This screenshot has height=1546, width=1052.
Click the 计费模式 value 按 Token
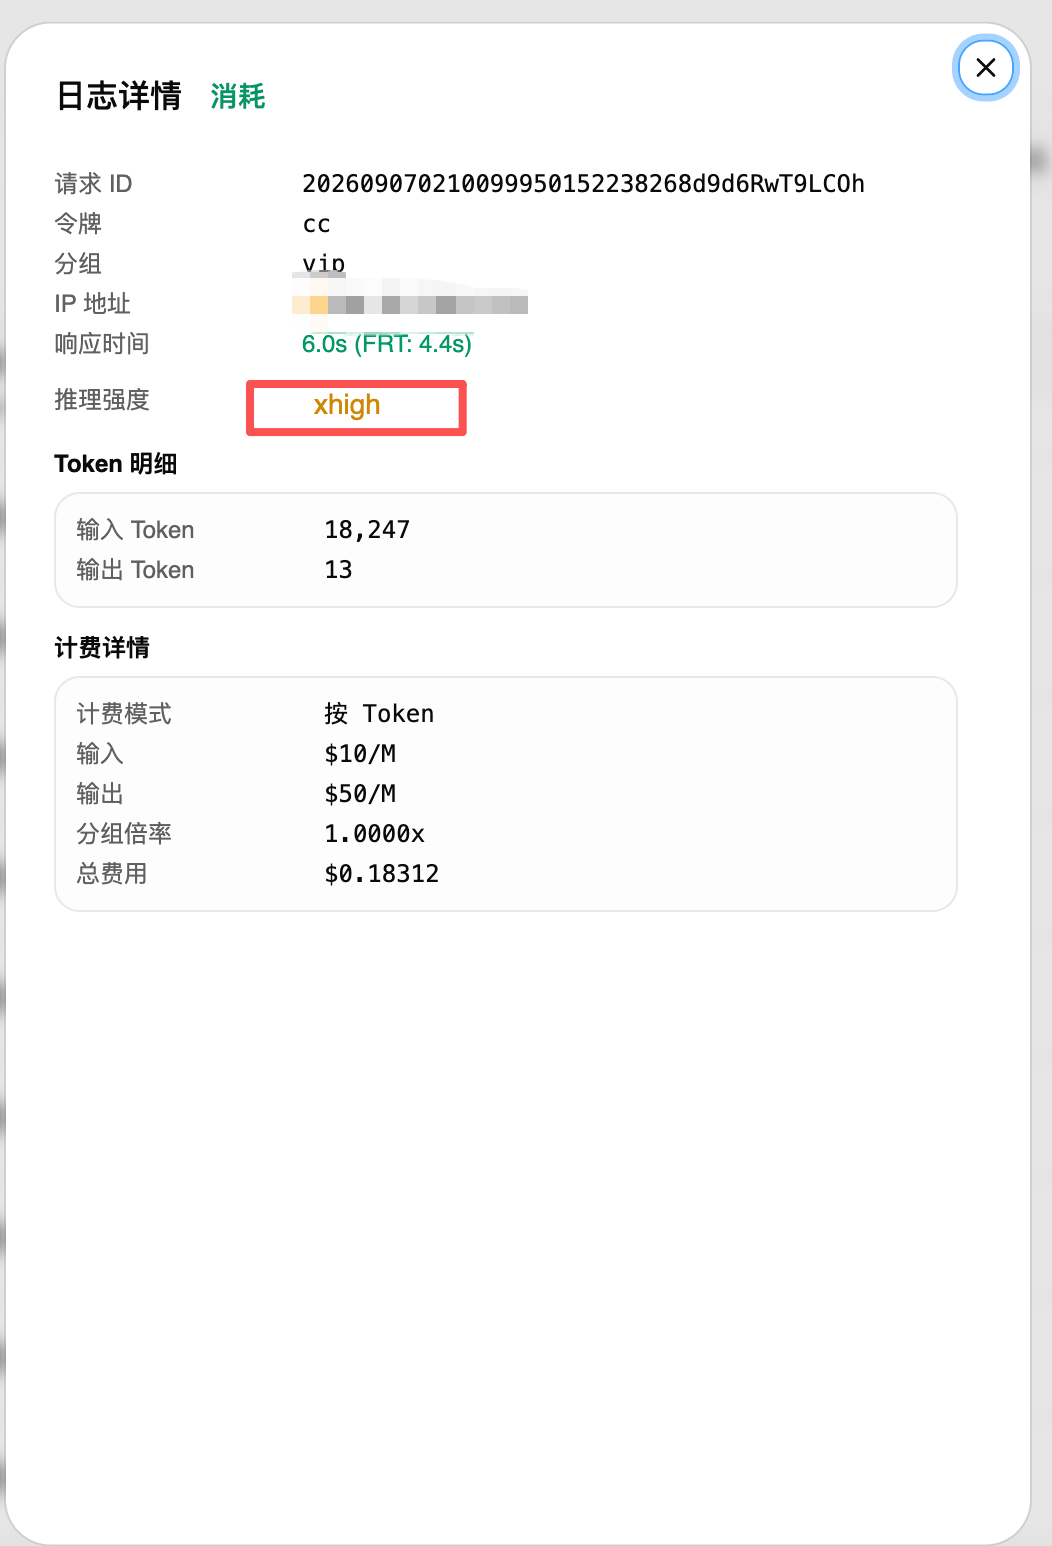pos(379,714)
